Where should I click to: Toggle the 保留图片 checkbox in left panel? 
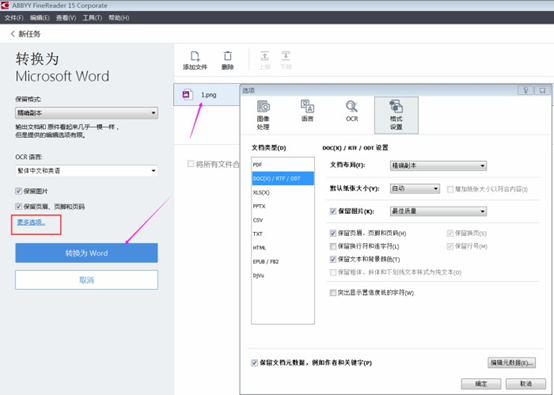point(18,191)
